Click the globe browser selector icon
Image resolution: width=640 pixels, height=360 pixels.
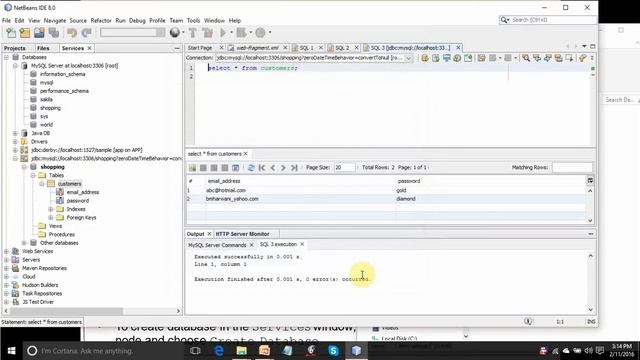[x=175, y=33]
